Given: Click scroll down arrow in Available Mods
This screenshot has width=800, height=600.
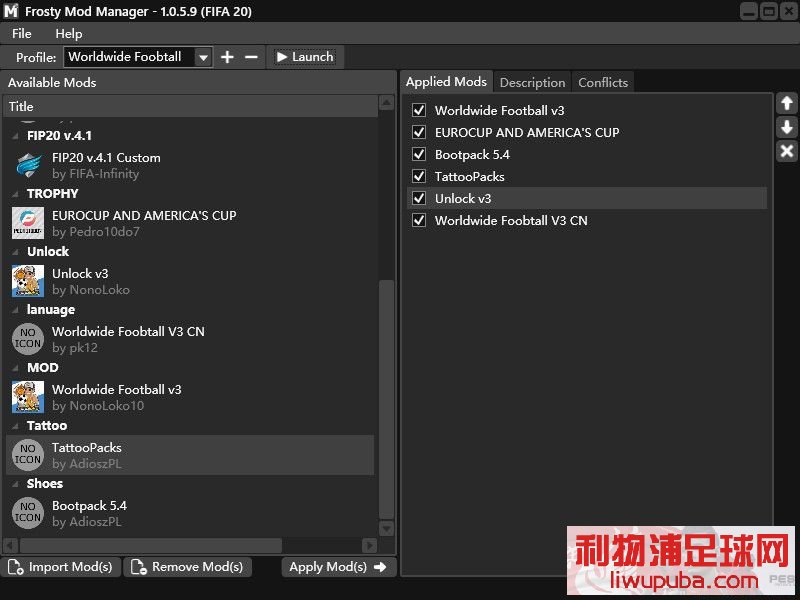Looking at the screenshot, I should point(386,529).
